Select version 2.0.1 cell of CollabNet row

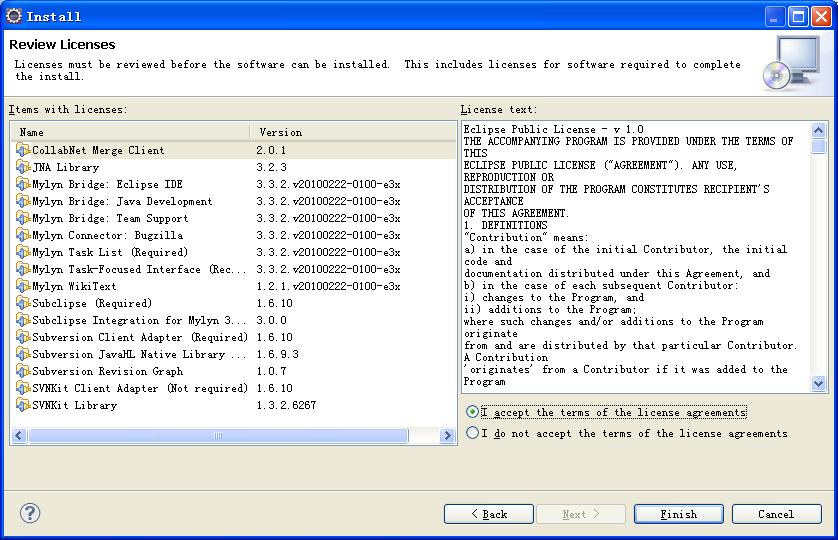coord(271,150)
